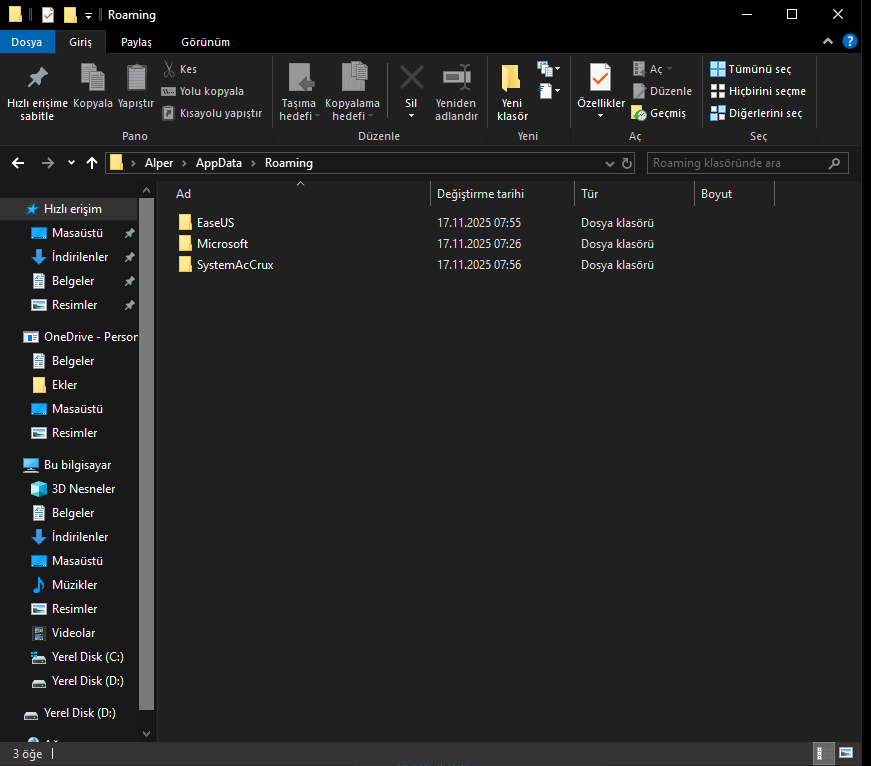
Task: Click navigation pane scrollbar up arrow
Action: pyautogui.click(x=147, y=191)
